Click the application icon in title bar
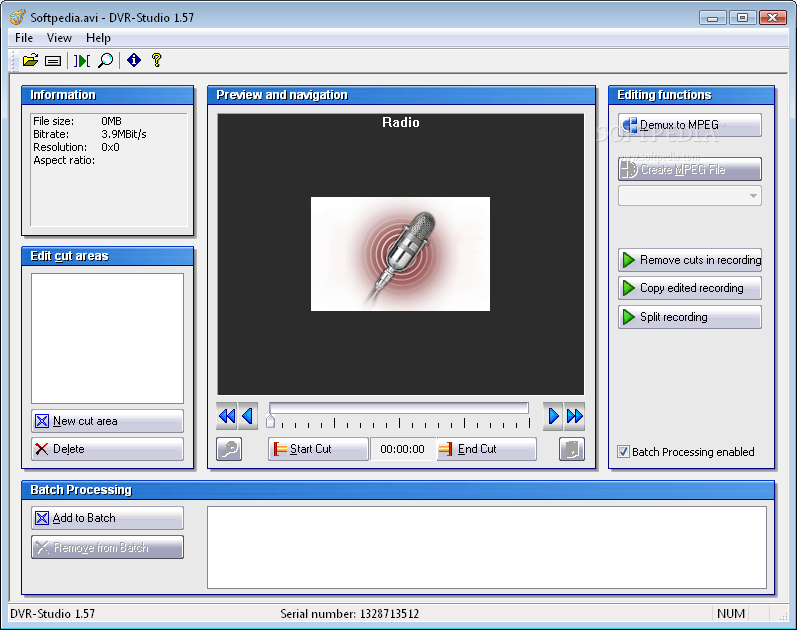Image resolution: width=797 pixels, height=630 pixels. click(x=17, y=17)
